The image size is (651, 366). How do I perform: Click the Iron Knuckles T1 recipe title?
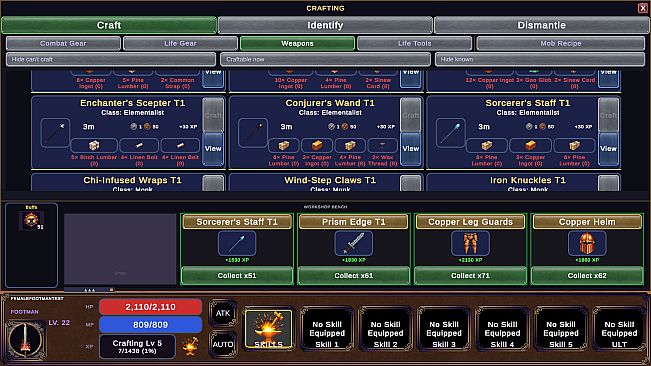click(528, 180)
